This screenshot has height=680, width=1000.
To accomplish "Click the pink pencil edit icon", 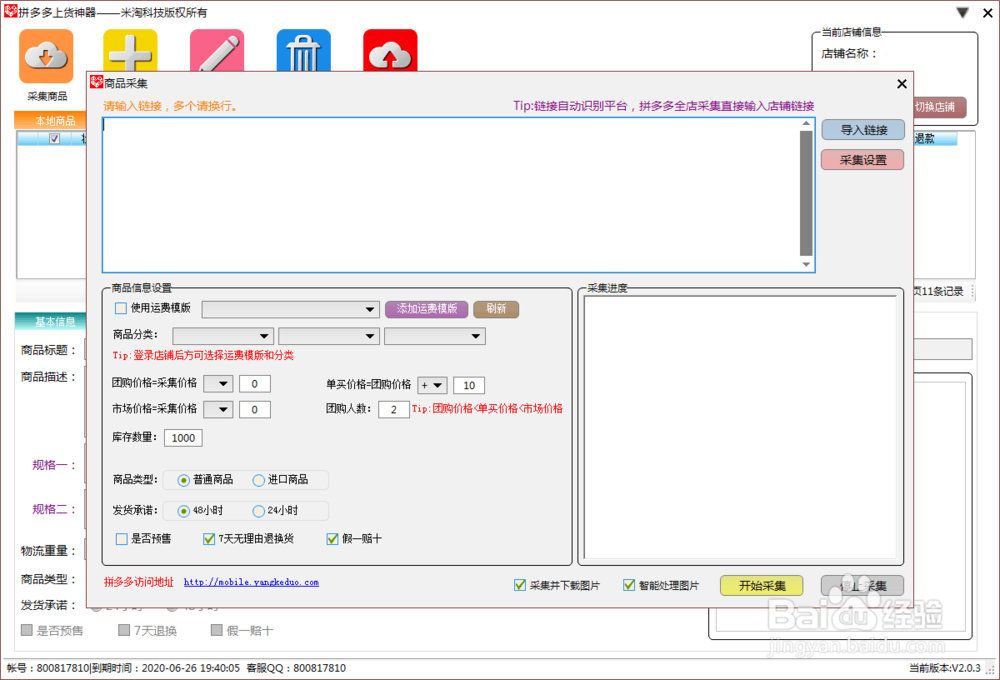I will point(217,50).
